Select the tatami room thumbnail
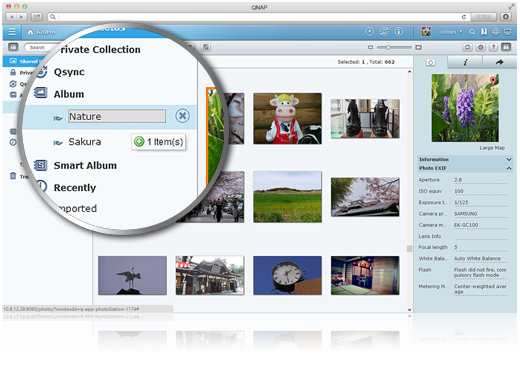 coord(365,275)
